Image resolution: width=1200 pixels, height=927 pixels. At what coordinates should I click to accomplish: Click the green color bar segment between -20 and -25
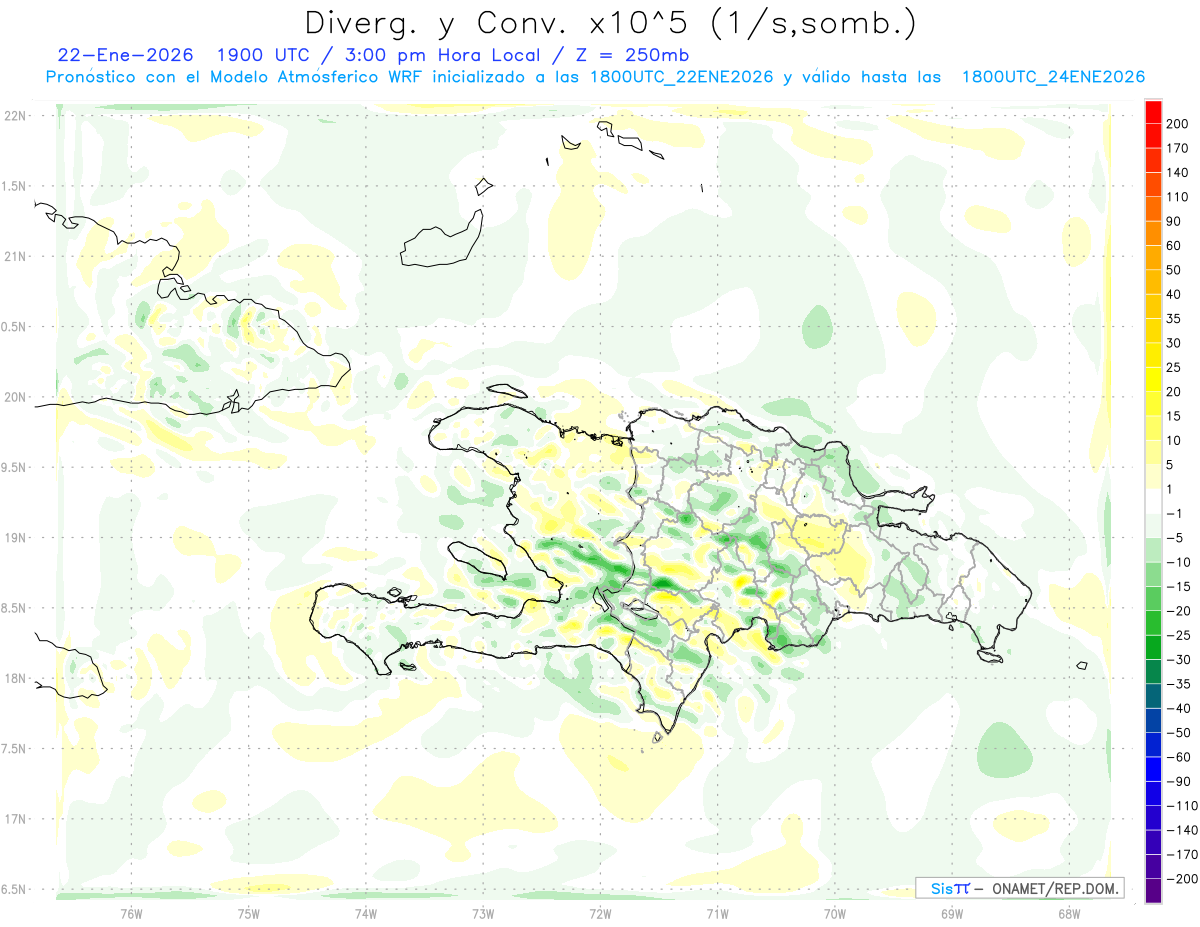click(1153, 624)
